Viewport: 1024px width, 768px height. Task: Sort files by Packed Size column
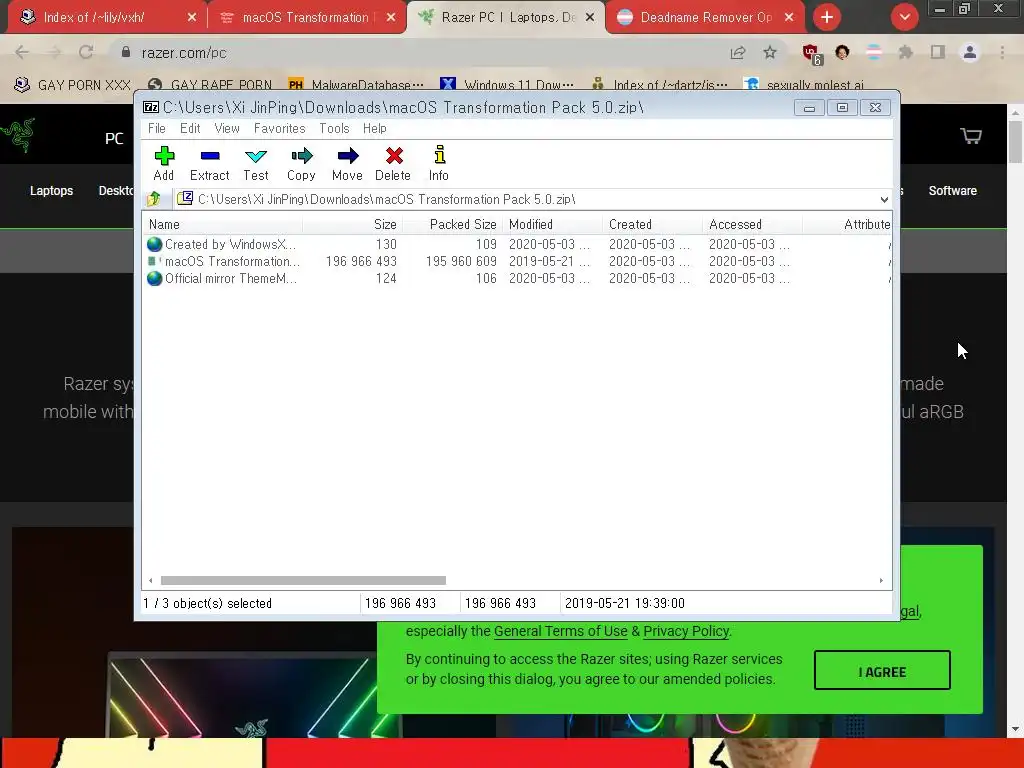click(453, 225)
